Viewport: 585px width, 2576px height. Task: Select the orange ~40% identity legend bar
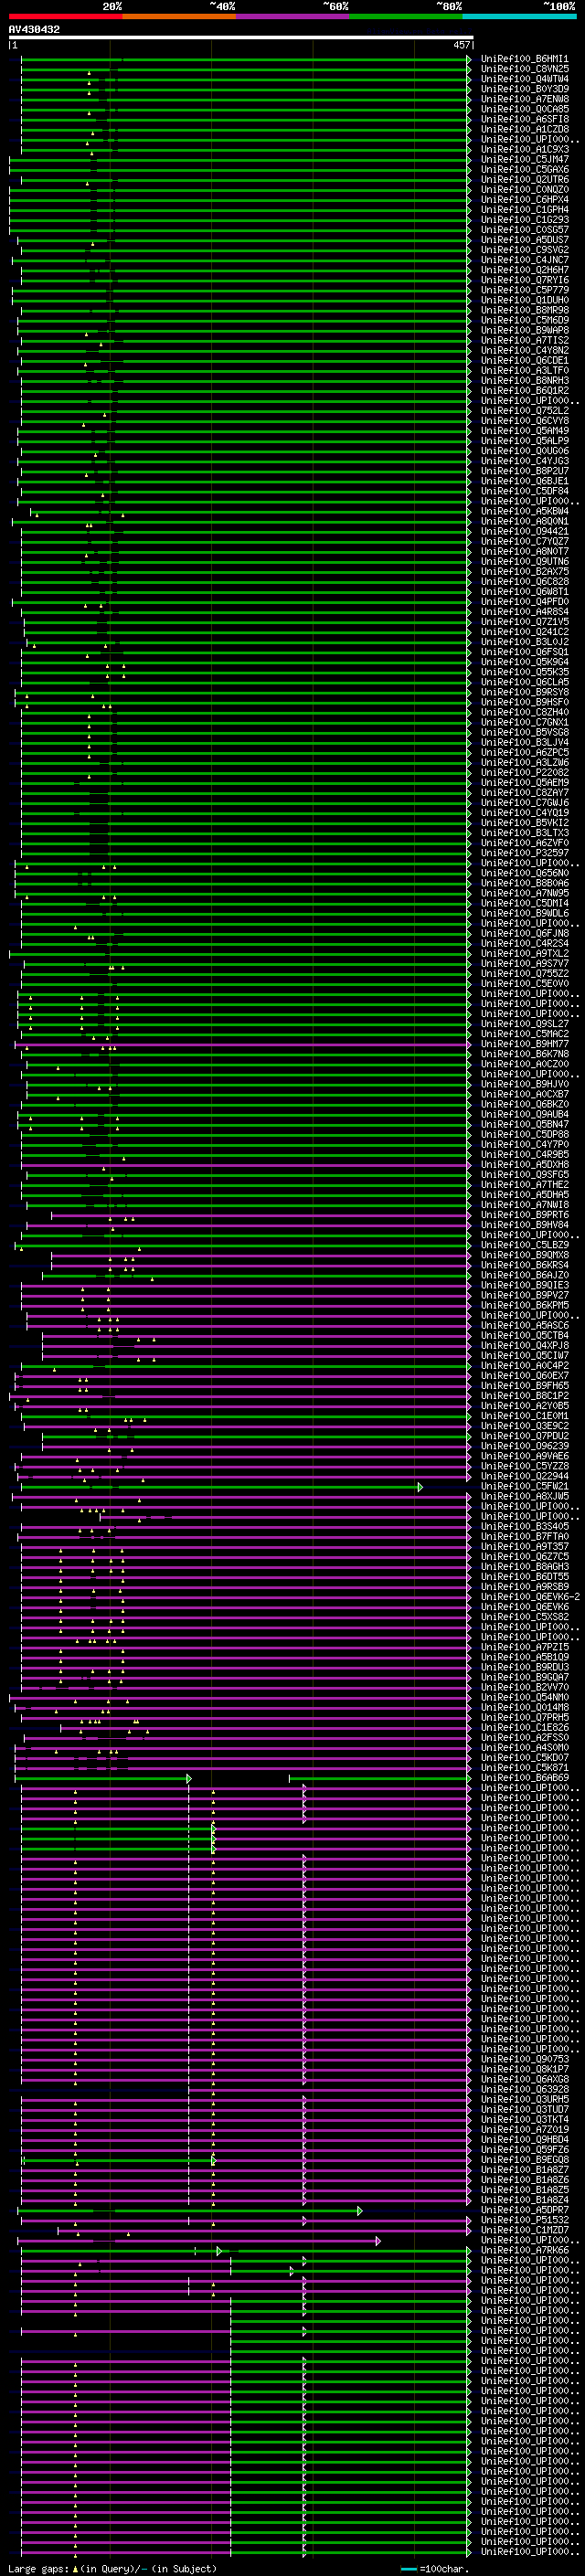(179, 16)
